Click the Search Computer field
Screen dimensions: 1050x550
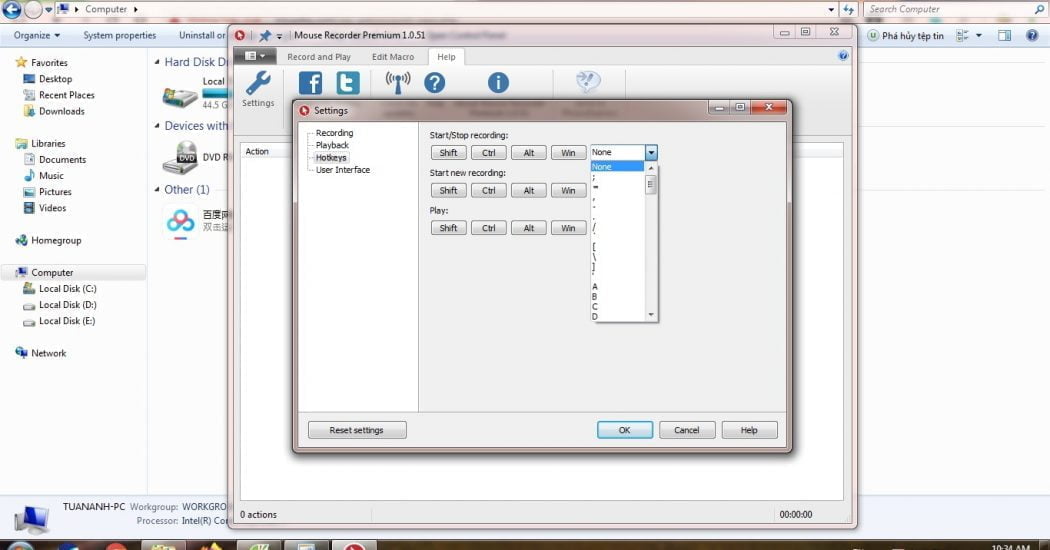(x=954, y=9)
